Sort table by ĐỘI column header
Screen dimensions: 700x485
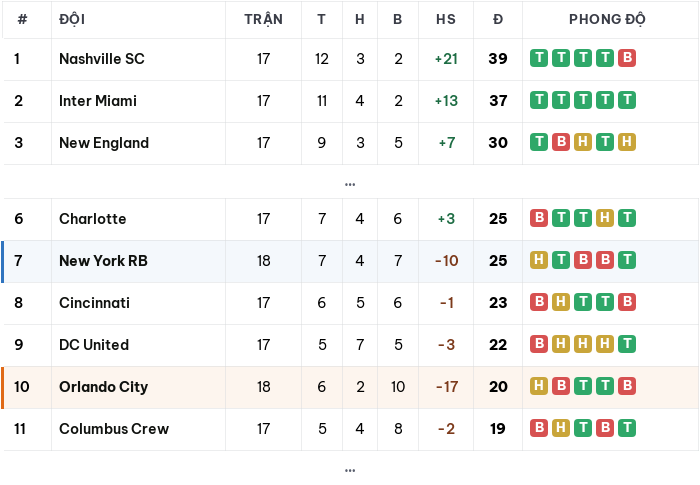(72, 19)
